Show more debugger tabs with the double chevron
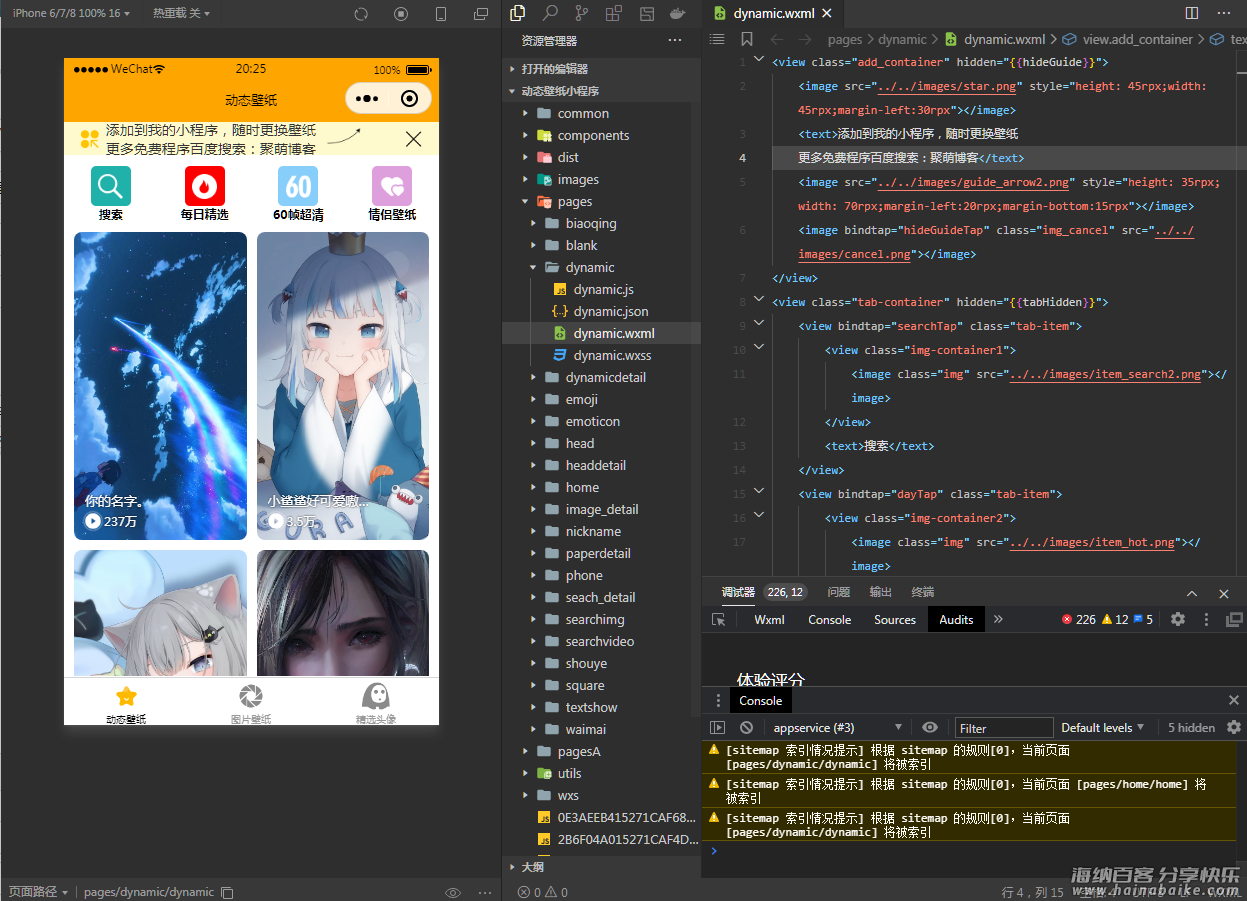 tap(997, 619)
